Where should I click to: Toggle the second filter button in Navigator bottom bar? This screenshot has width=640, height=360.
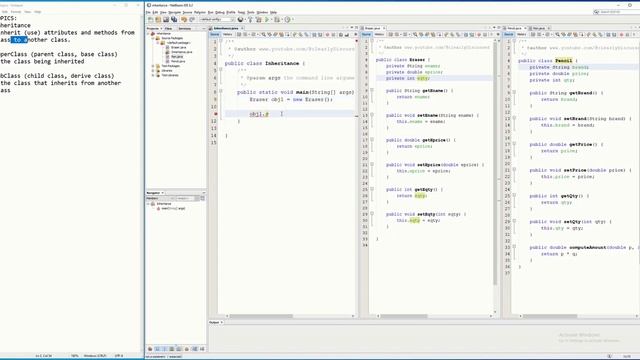coord(157,349)
